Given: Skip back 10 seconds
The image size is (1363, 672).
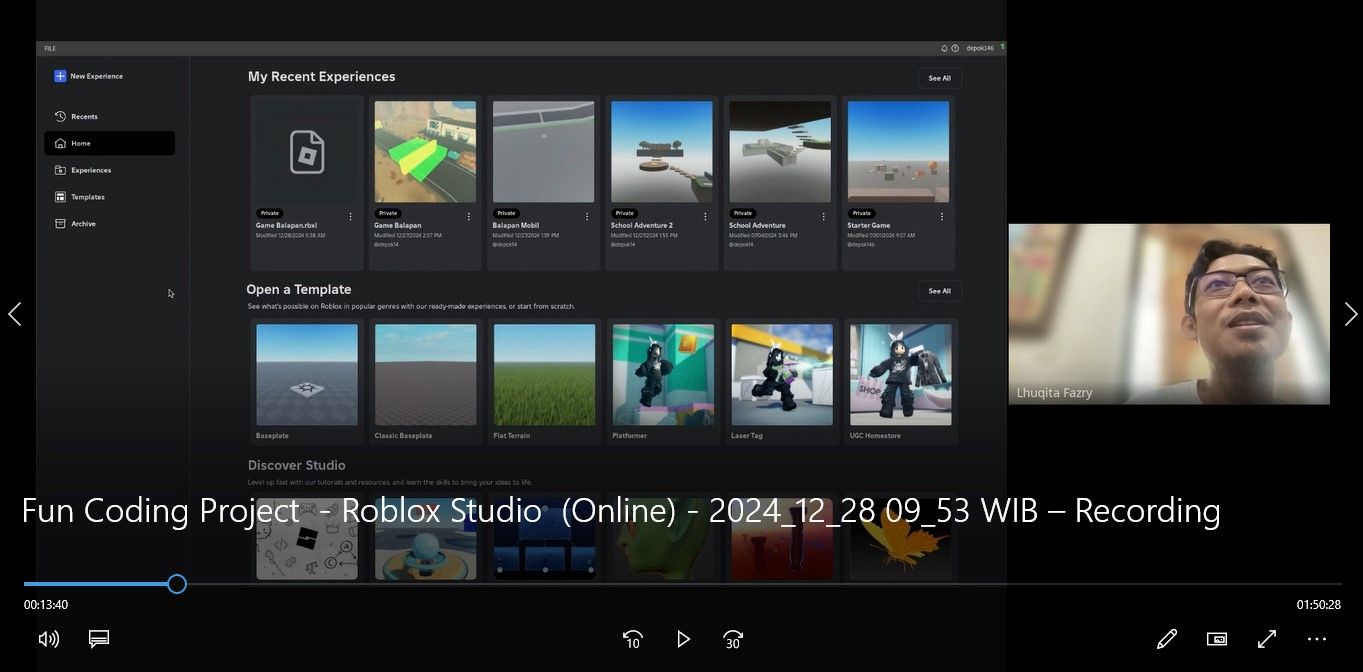Looking at the screenshot, I should point(632,639).
